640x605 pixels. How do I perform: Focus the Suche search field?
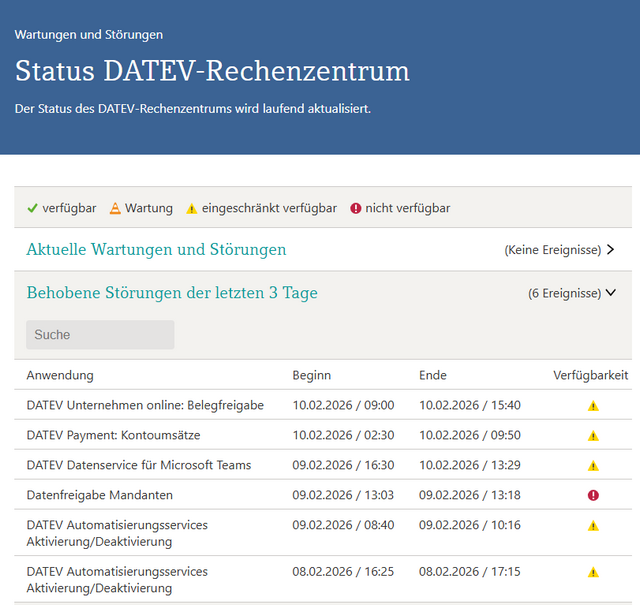click(x=100, y=335)
